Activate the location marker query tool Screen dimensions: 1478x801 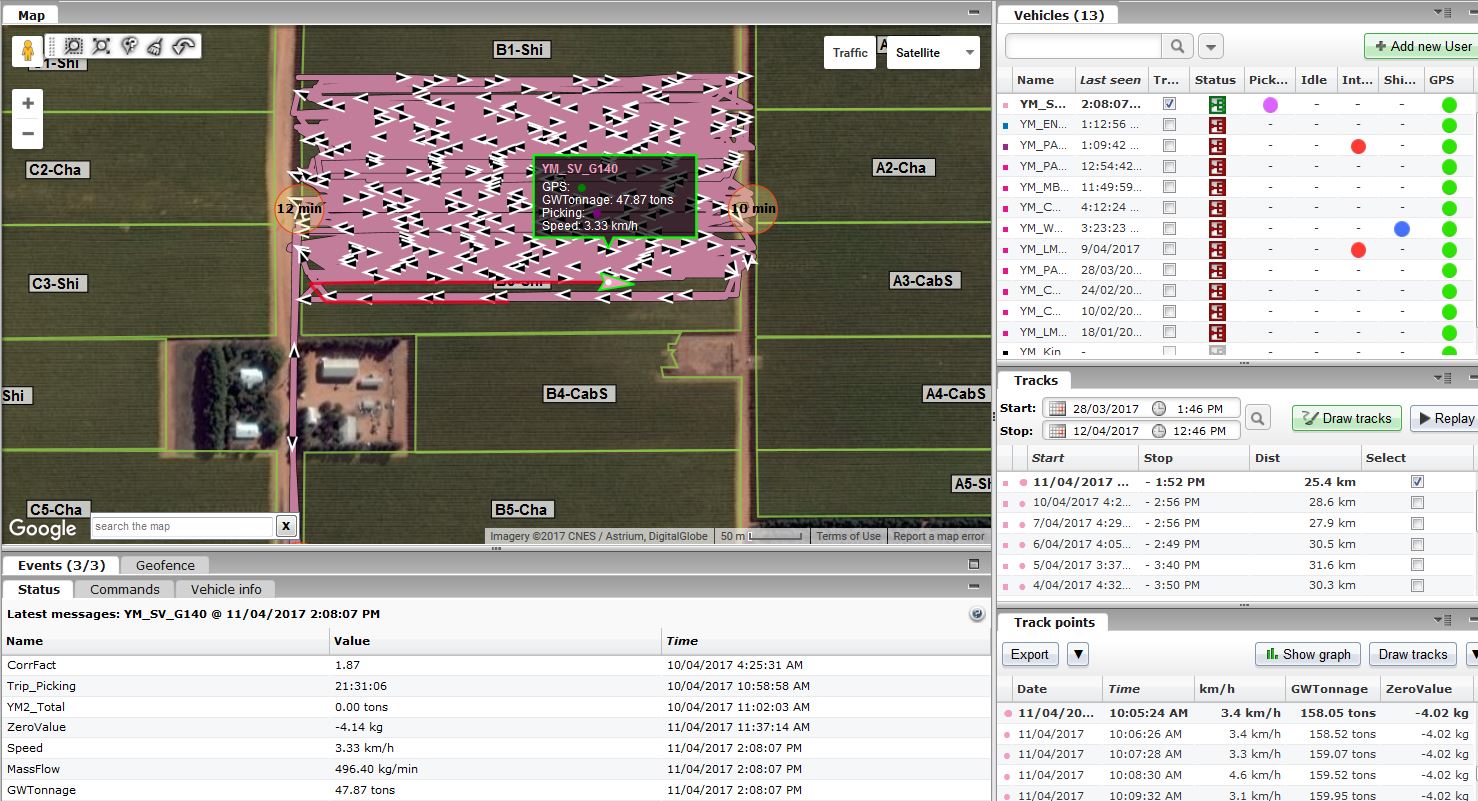coord(129,46)
